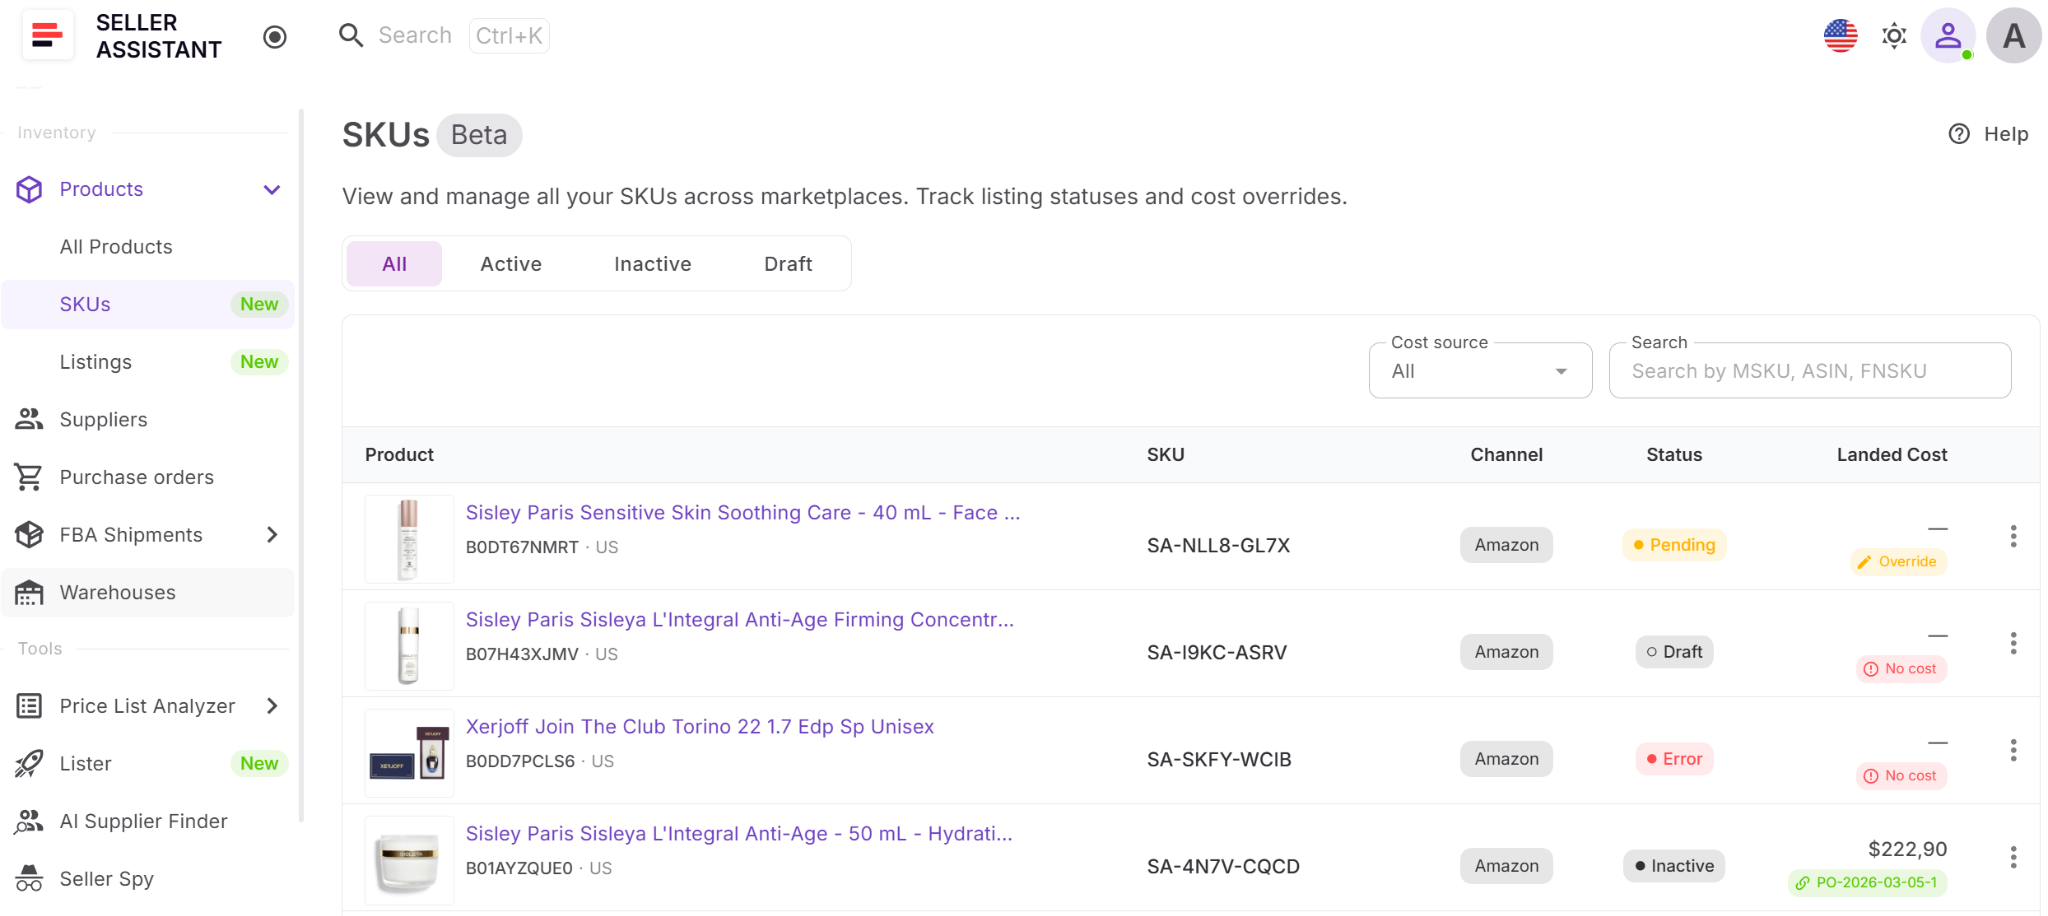The width and height of the screenshot is (2048, 916).
Task: Click the SKU text SA-NLL8-GL7X
Action: 1218,546
